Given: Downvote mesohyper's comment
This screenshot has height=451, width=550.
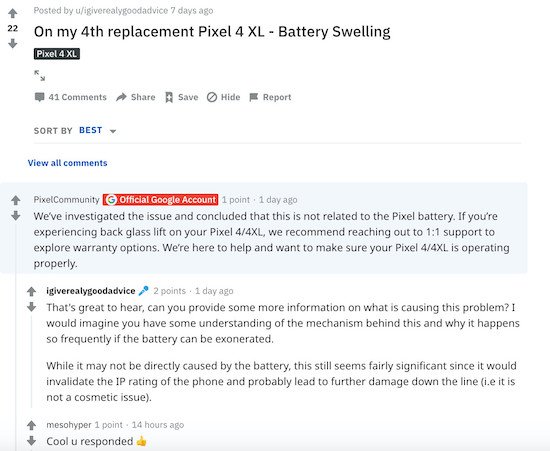Looking at the screenshot, I should coord(32,441).
